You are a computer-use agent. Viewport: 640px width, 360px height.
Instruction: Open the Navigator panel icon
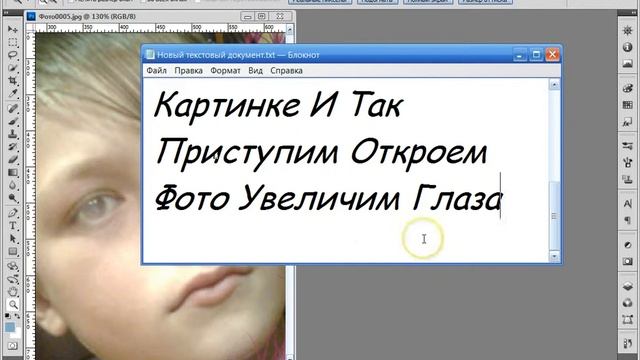(628, 30)
